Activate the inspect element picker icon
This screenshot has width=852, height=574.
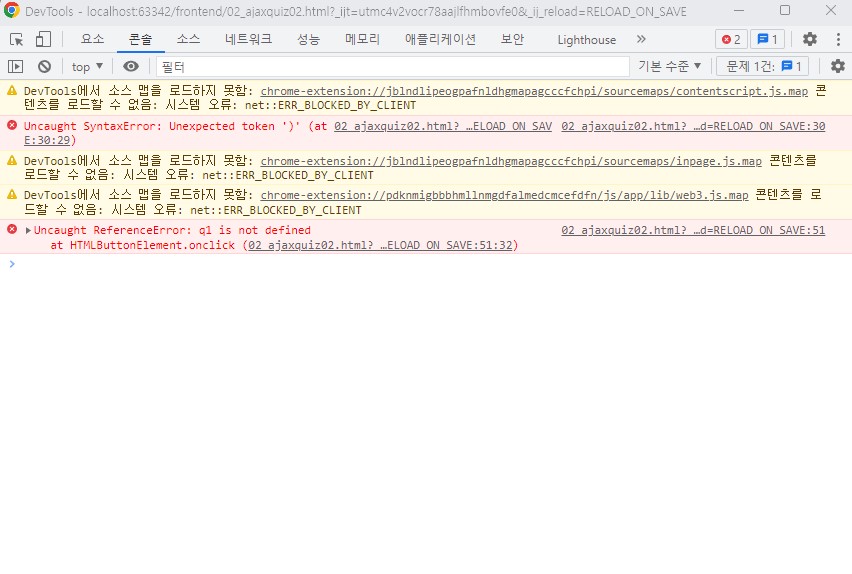(16, 39)
